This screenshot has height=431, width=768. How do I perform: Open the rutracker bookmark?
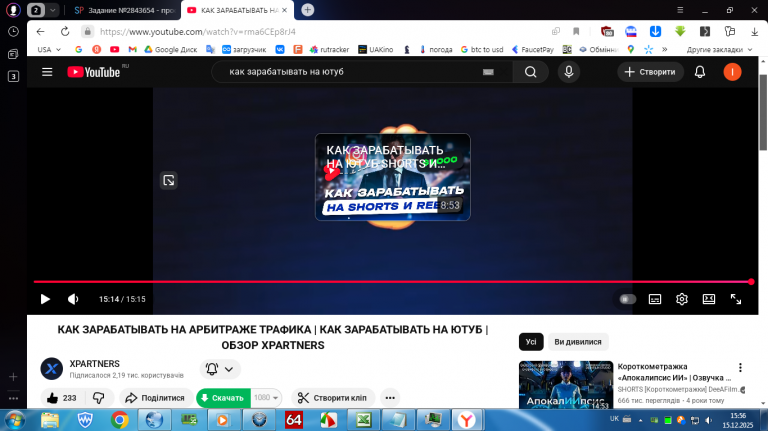pos(329,49)
